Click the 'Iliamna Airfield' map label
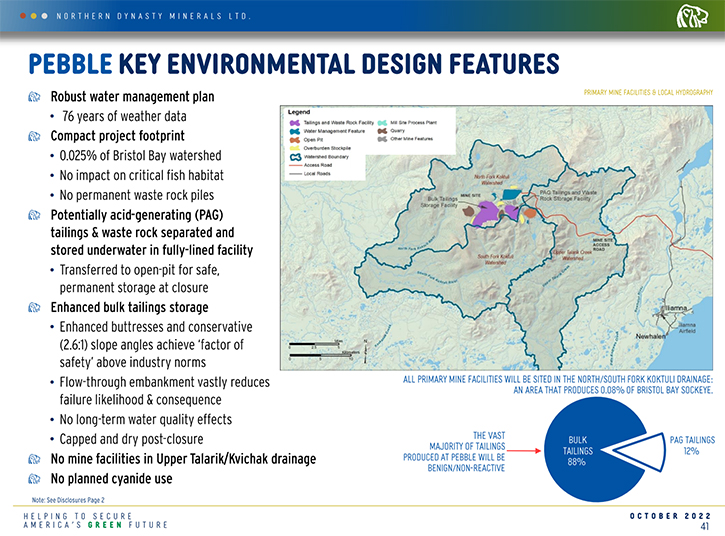 click(687, 328)
